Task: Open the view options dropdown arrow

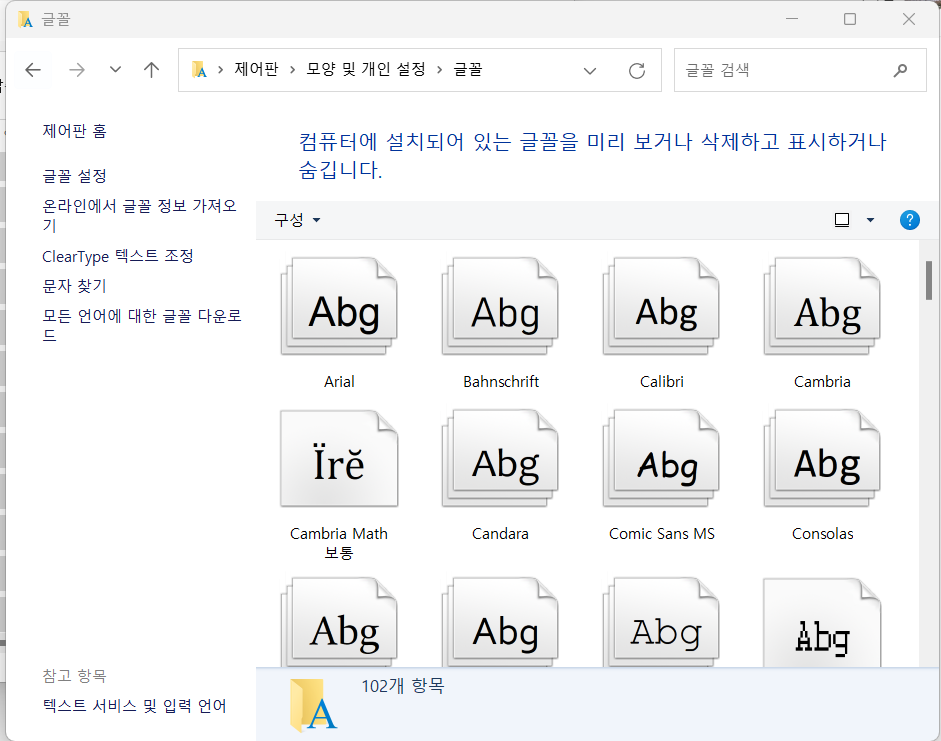Action: point(870,220)
